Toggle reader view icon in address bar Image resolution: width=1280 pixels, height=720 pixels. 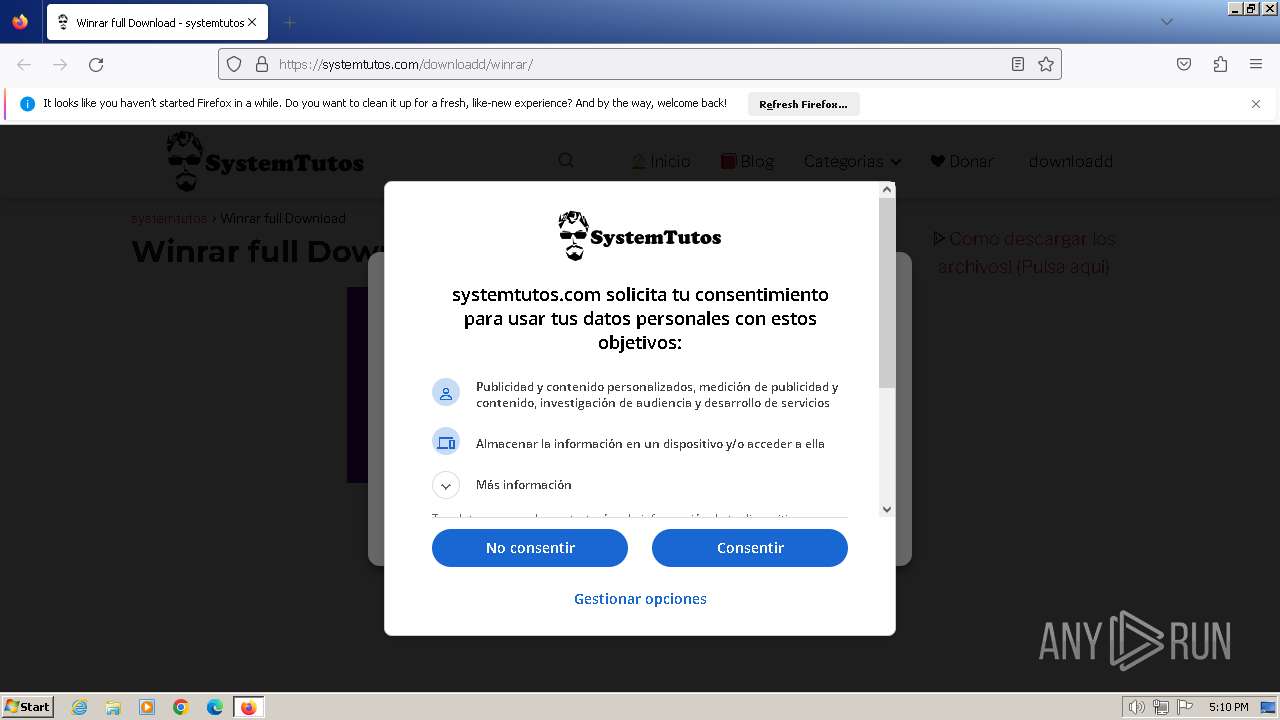point(1018,64)
